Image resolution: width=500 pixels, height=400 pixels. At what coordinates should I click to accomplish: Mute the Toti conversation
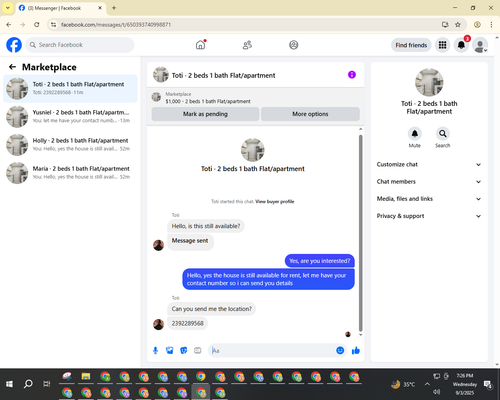pyautogui.click(x=415, y=134)
